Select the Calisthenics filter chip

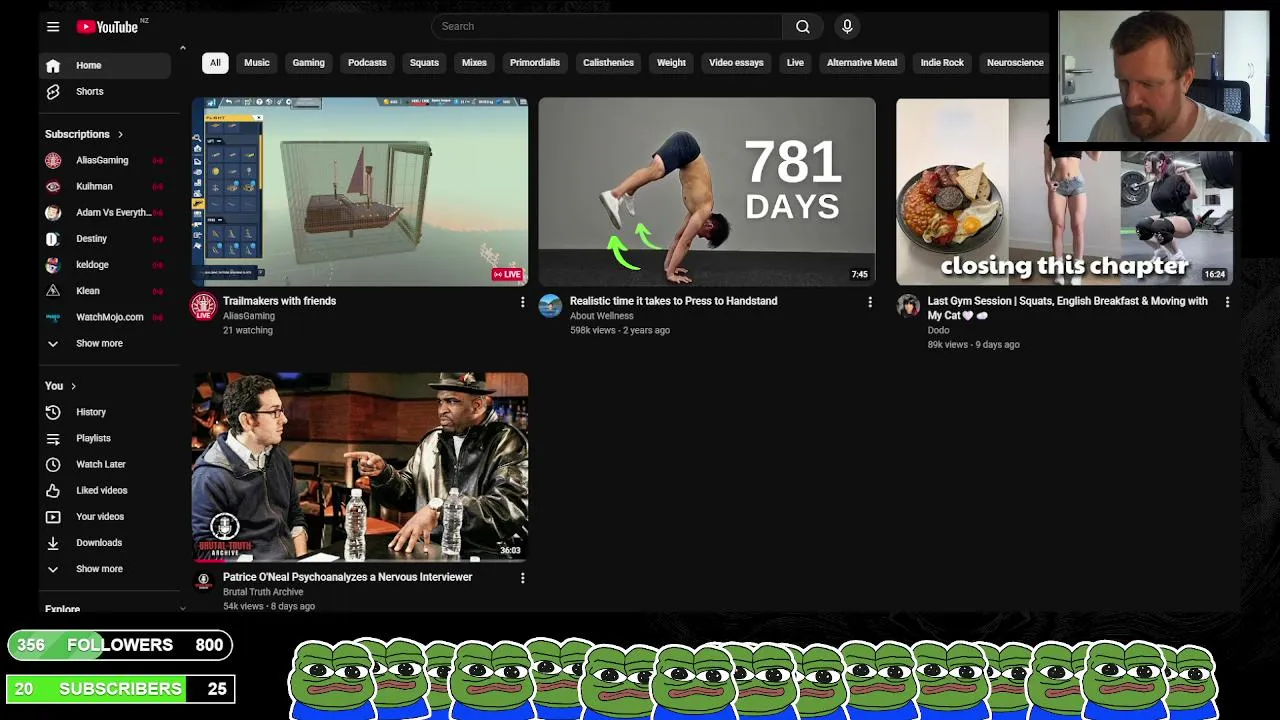coord(608,62)
